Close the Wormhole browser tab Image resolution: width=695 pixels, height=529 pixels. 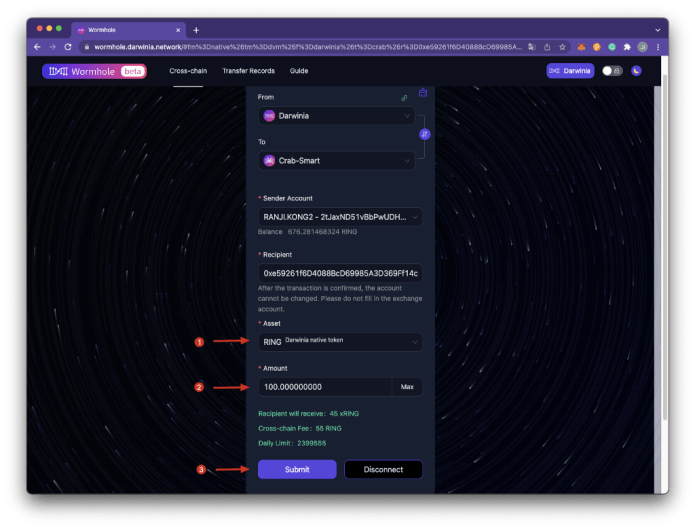click(178, 30)
